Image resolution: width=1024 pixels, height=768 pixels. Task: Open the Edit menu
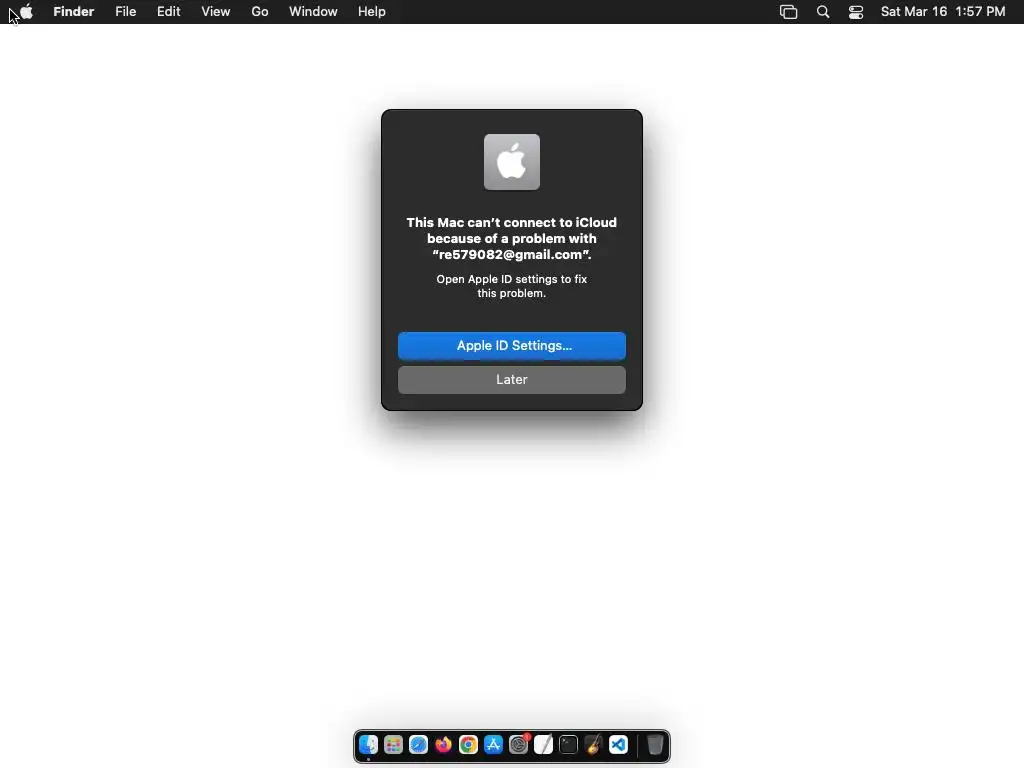pyautogui.click(x=168, y=12)
